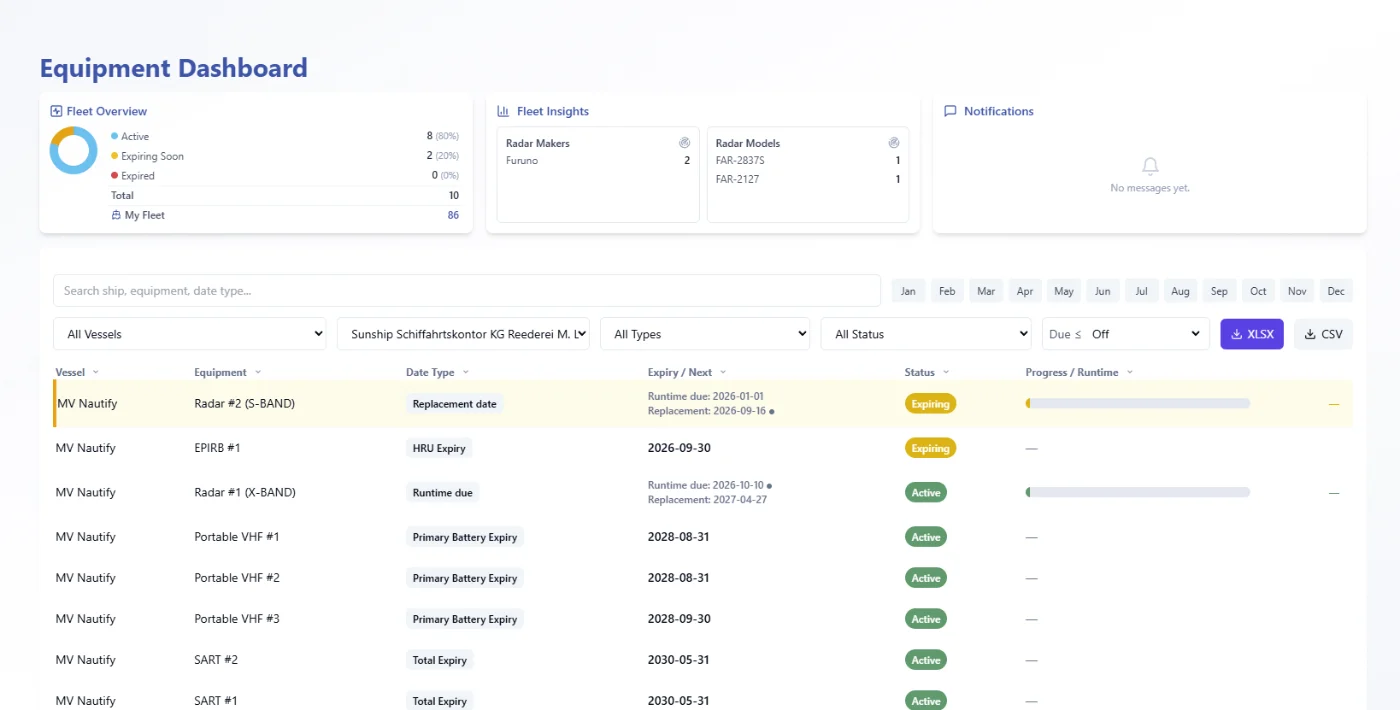Click the Active badge on Radar #1 row
1400x710 pixels.
tap(926, 492)
